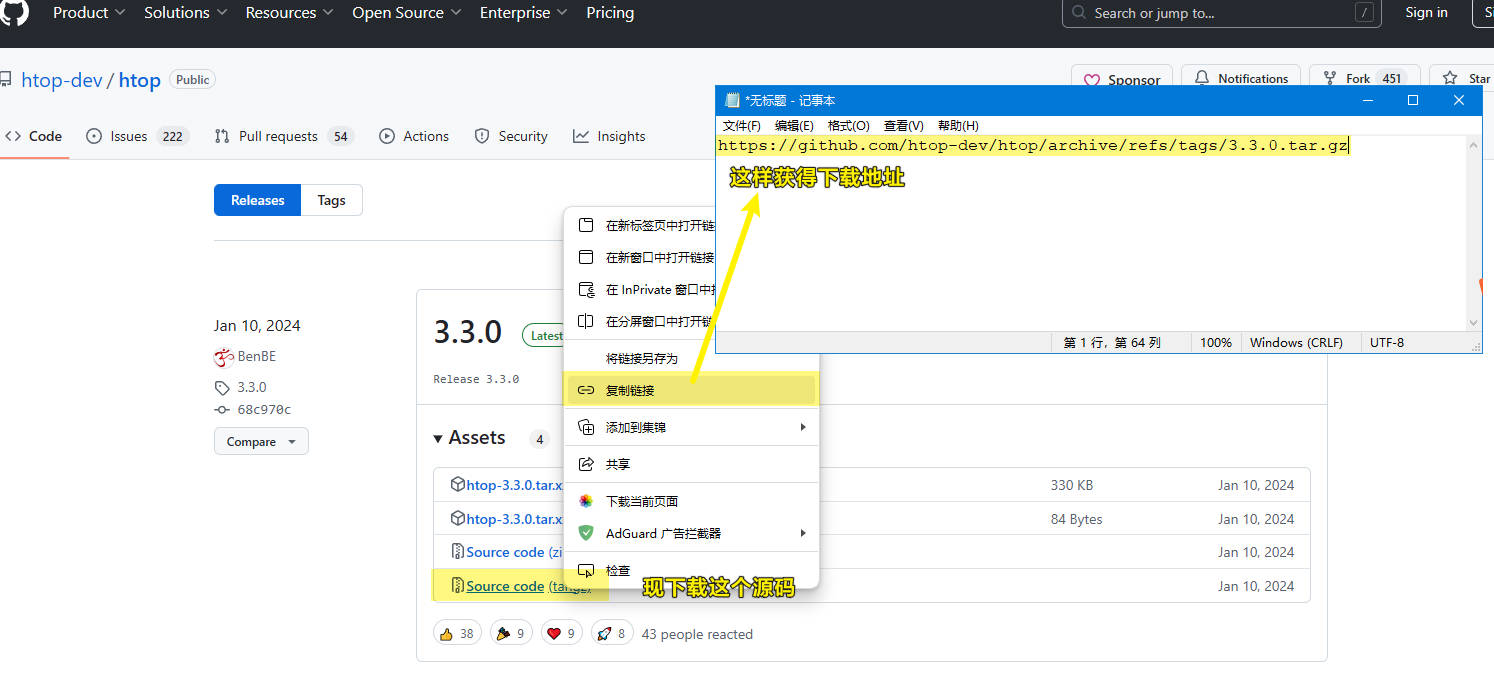1494x673 pixels.
Task: Open the Solutions dropdown menu
Action: tap(186, 13)
